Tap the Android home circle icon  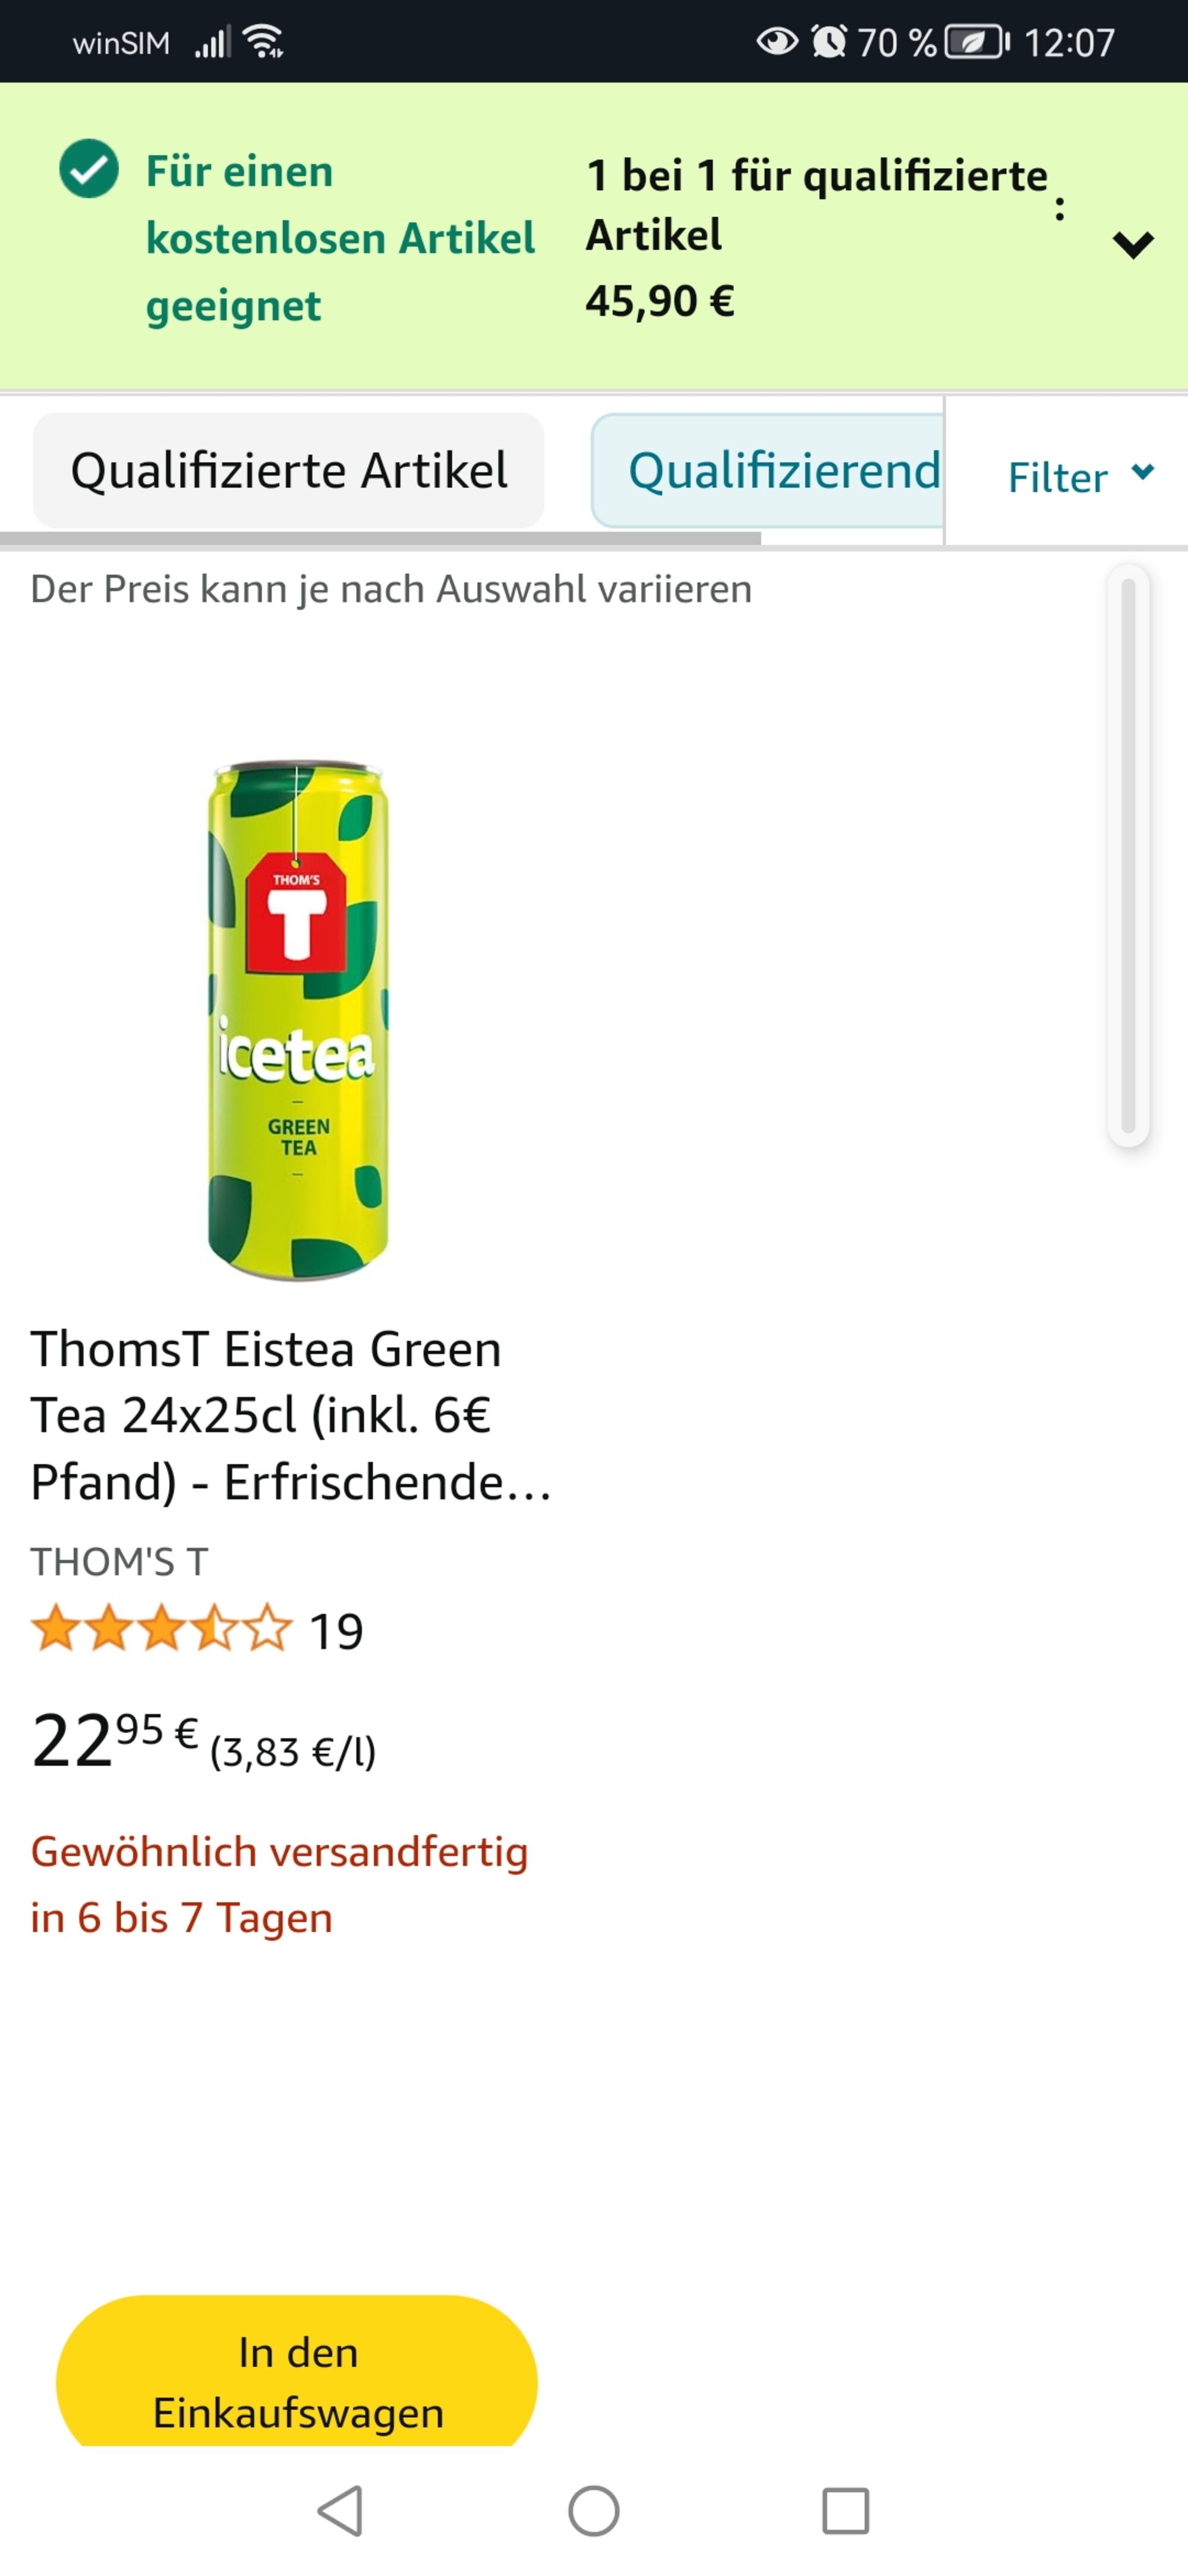pos(594,2510)
